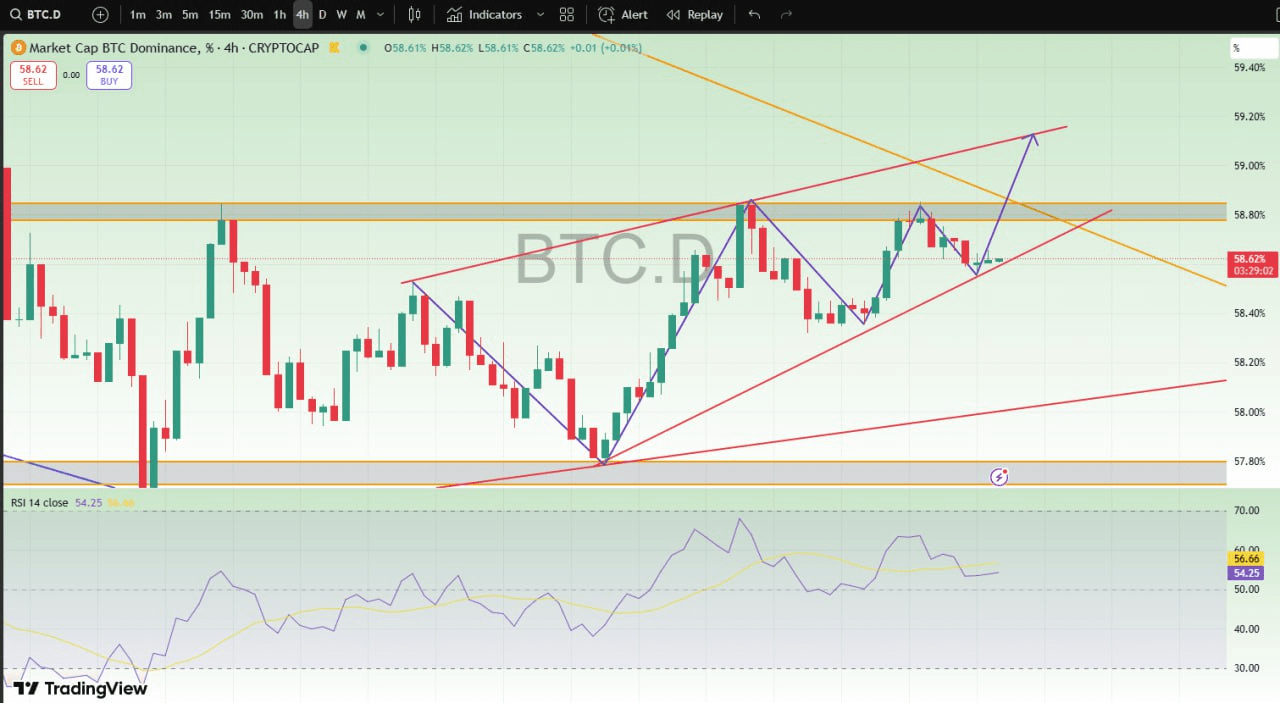The image size is (1280, 703).
Task: Undo the last chart action
Action: pos(754,15)
